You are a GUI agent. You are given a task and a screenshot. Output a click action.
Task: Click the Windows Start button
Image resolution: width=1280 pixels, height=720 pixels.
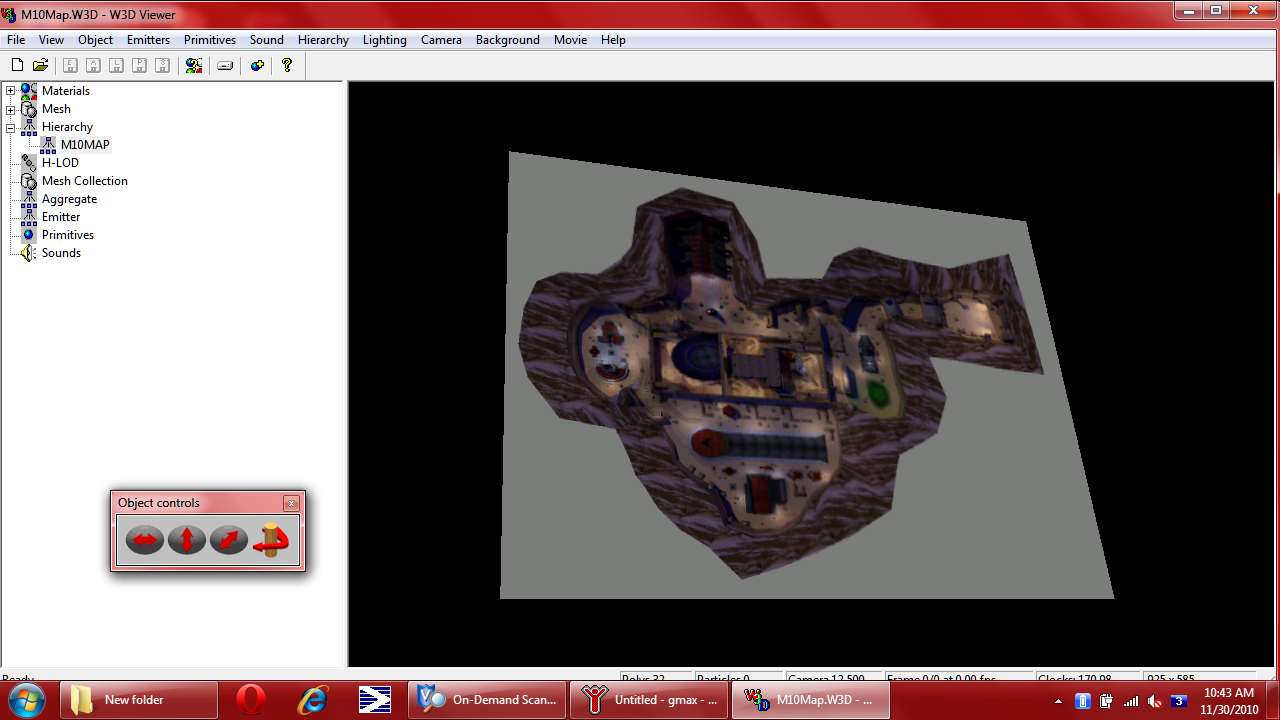(x=27, y=699)
